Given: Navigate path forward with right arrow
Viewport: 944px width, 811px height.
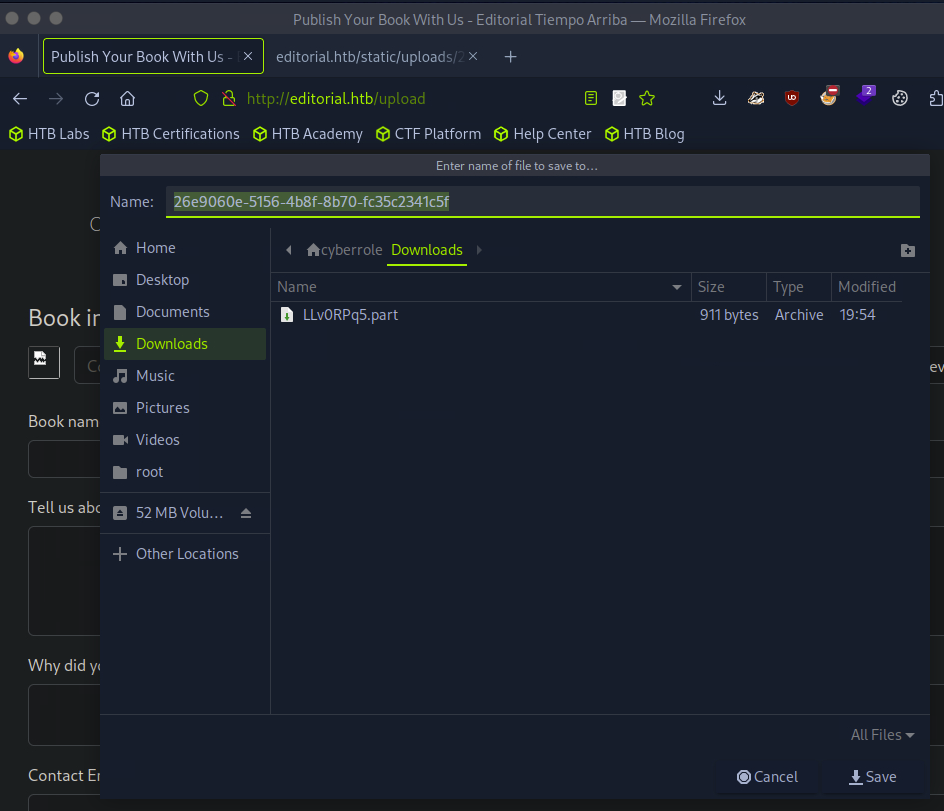Looking at the screenshot, I should (479, 250).
